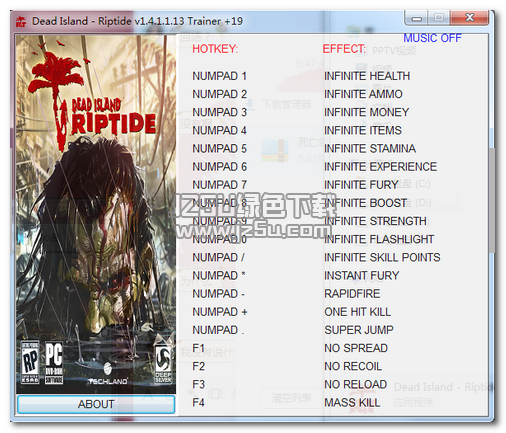Select the INSTANT FURY effect text
Viewport: 506px width, 433px height.
362,275
